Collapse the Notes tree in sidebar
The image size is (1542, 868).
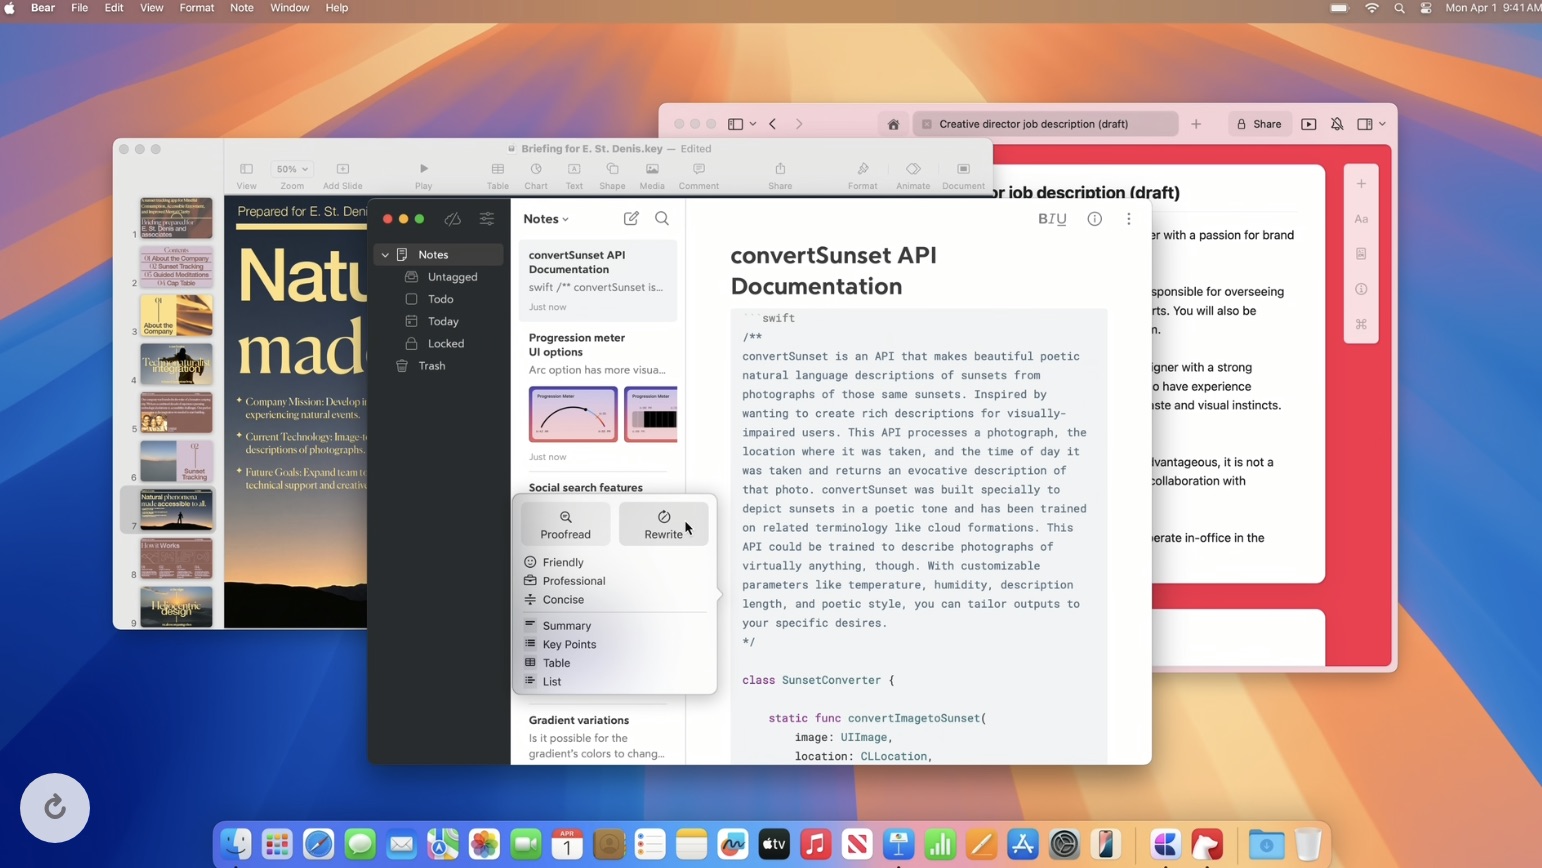tap(385, 255)
